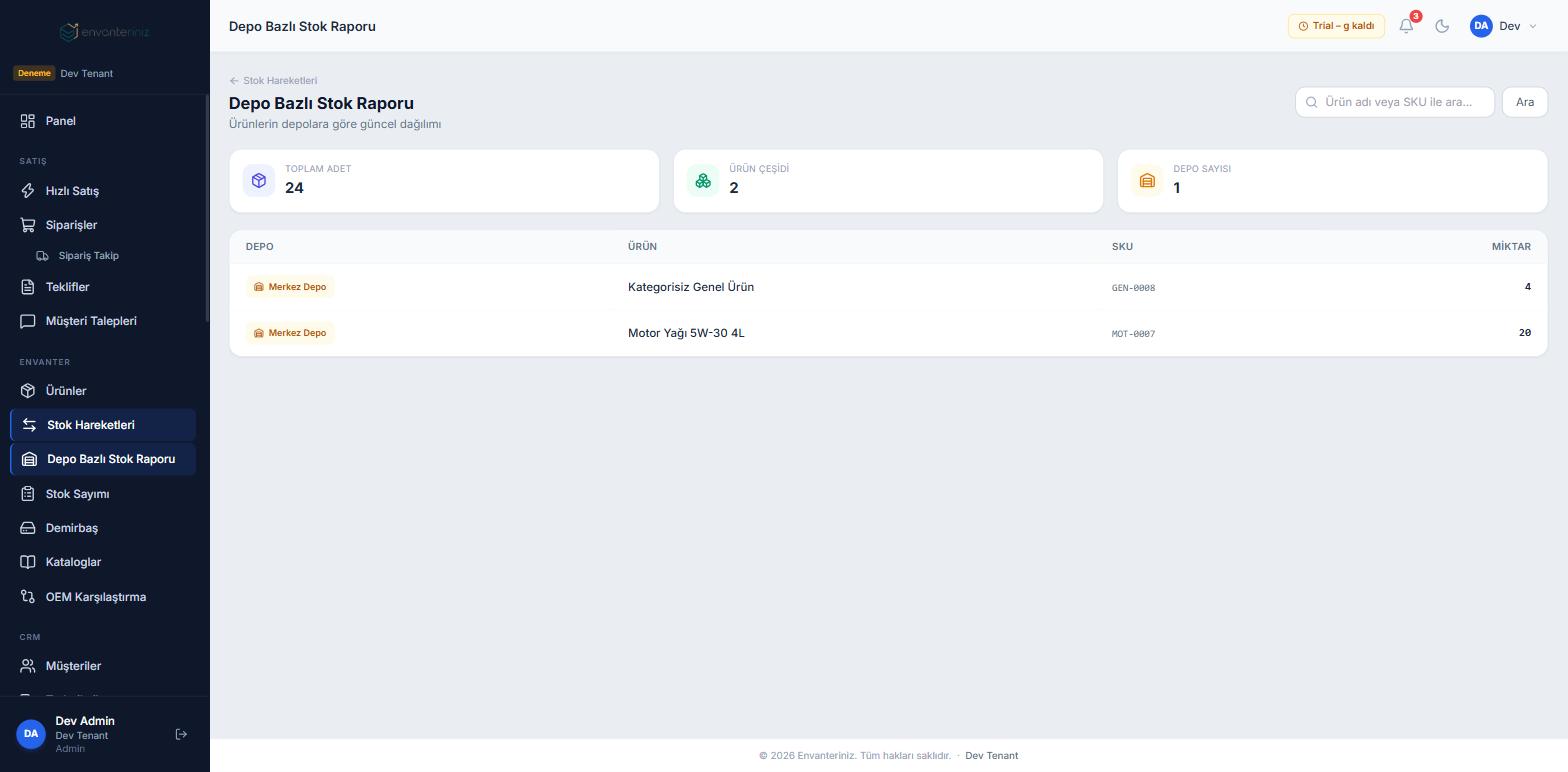
Task: Click the Ara search button
Action: tap(1525, 102)
